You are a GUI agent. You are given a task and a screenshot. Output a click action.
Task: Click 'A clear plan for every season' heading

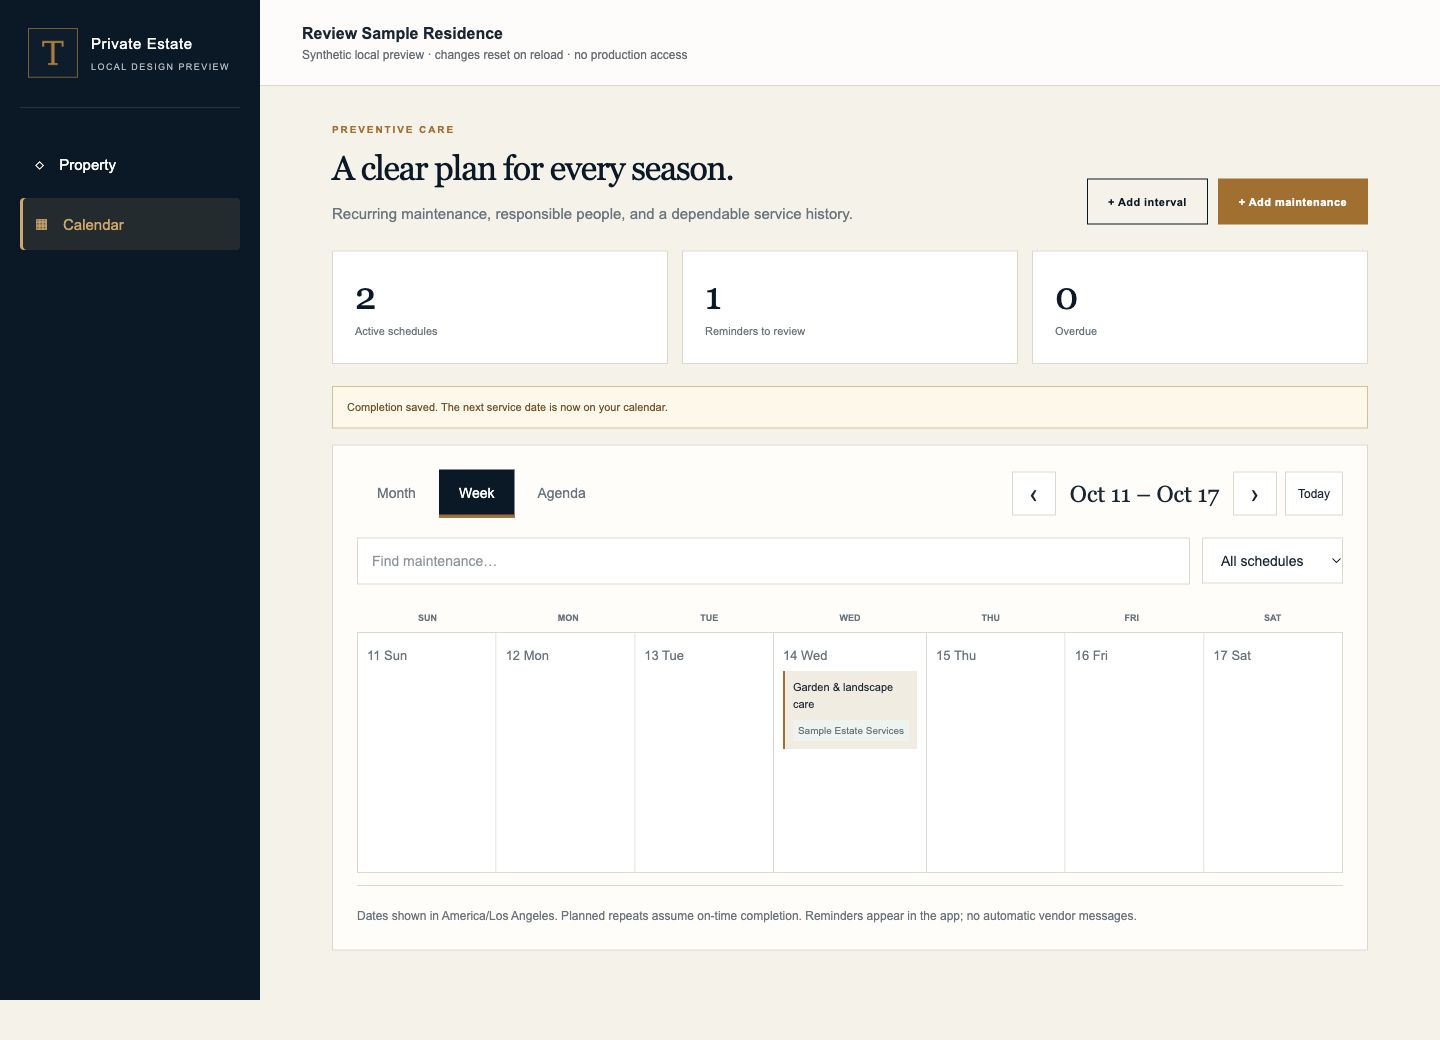532,169
